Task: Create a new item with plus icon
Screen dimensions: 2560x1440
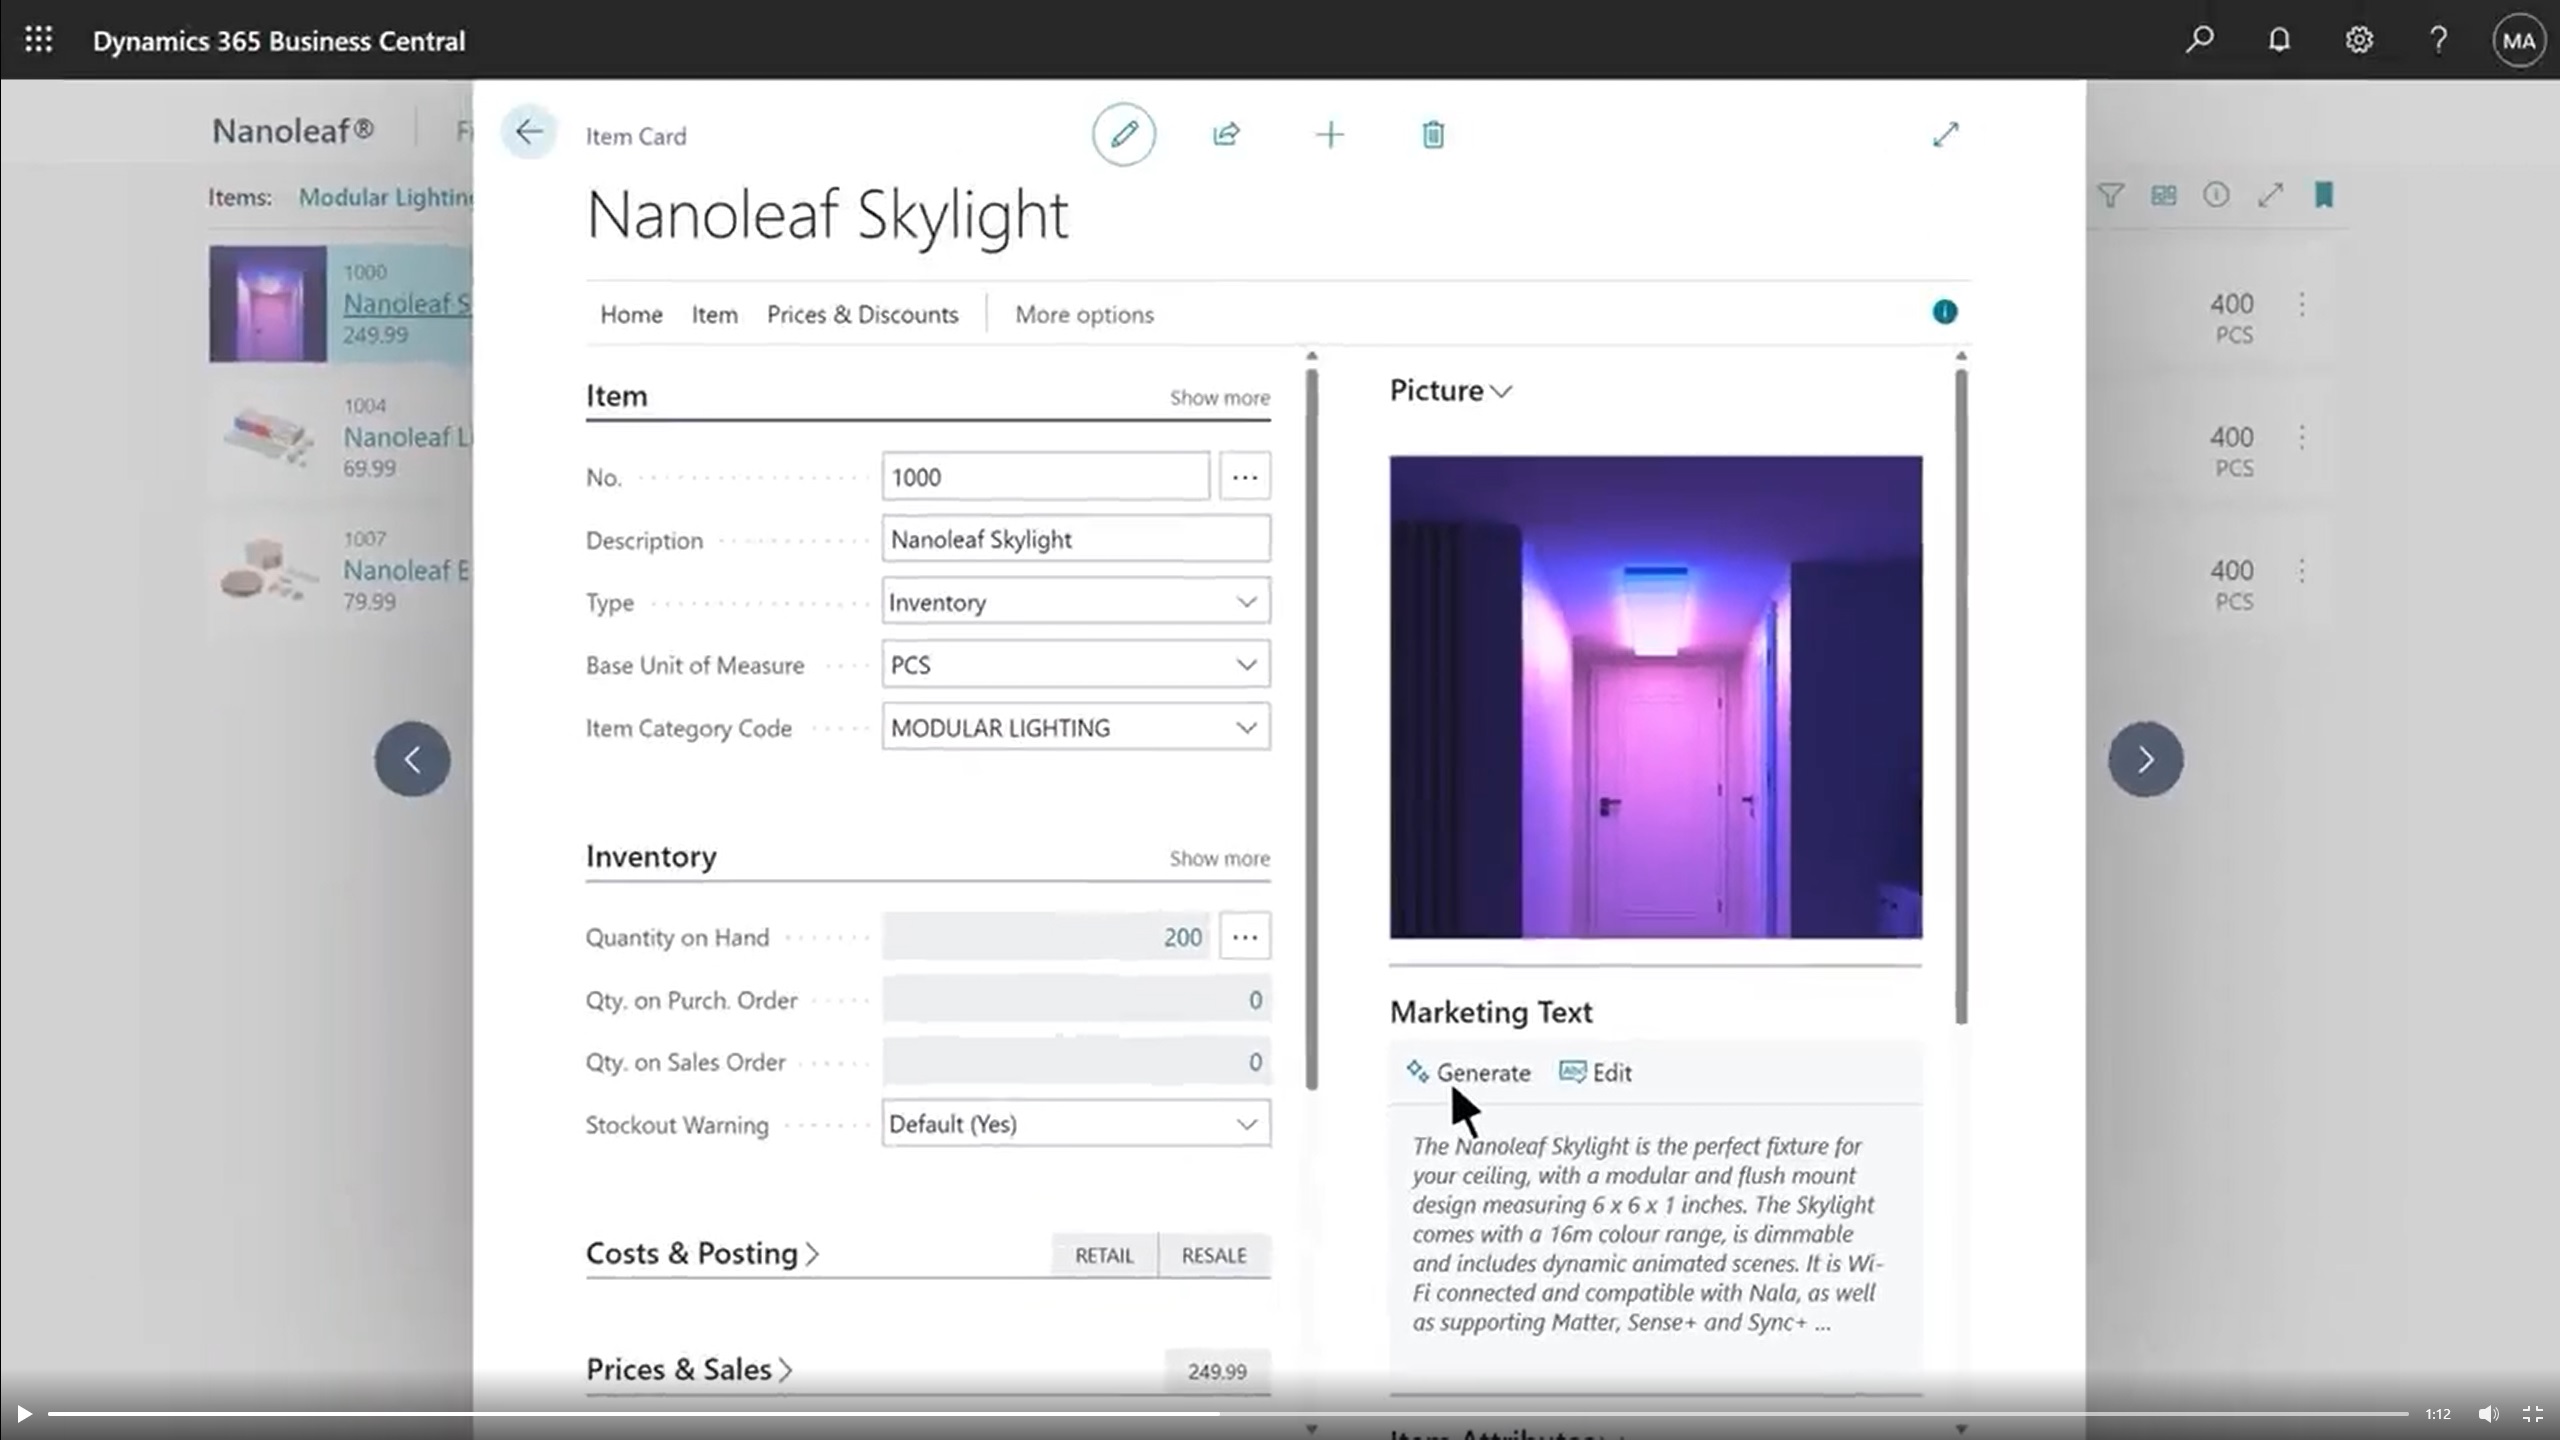Action: 1330,134
